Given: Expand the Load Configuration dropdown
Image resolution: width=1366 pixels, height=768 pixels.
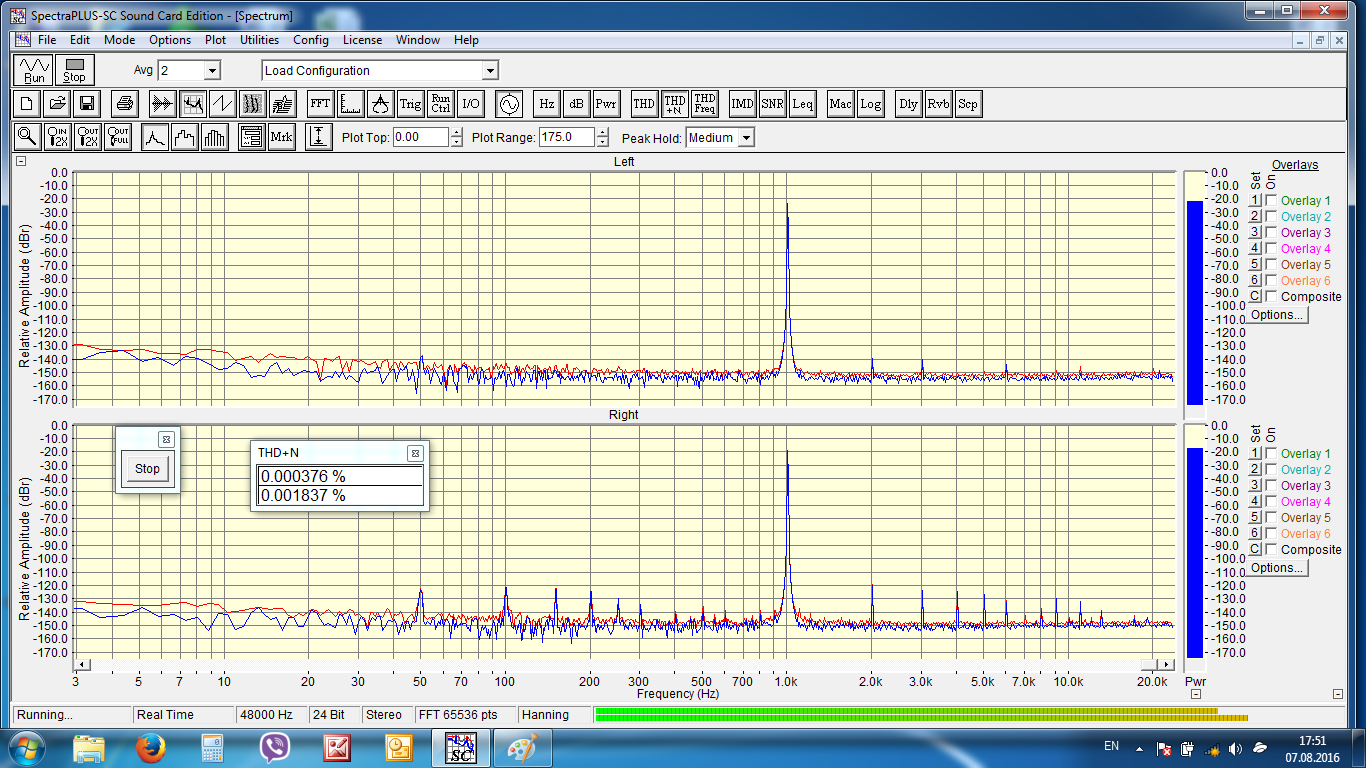Looking at the screenshot, I should [x=489, y=71].
